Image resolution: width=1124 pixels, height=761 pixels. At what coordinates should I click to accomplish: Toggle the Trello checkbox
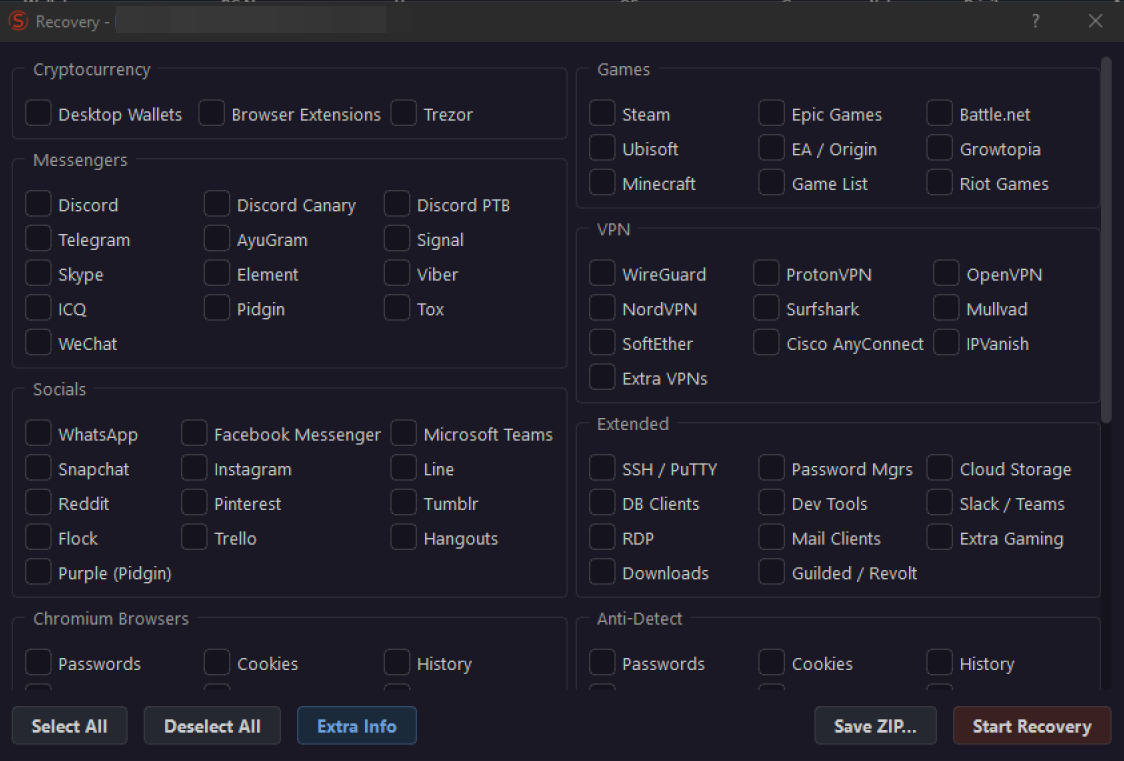pos(194,537)
